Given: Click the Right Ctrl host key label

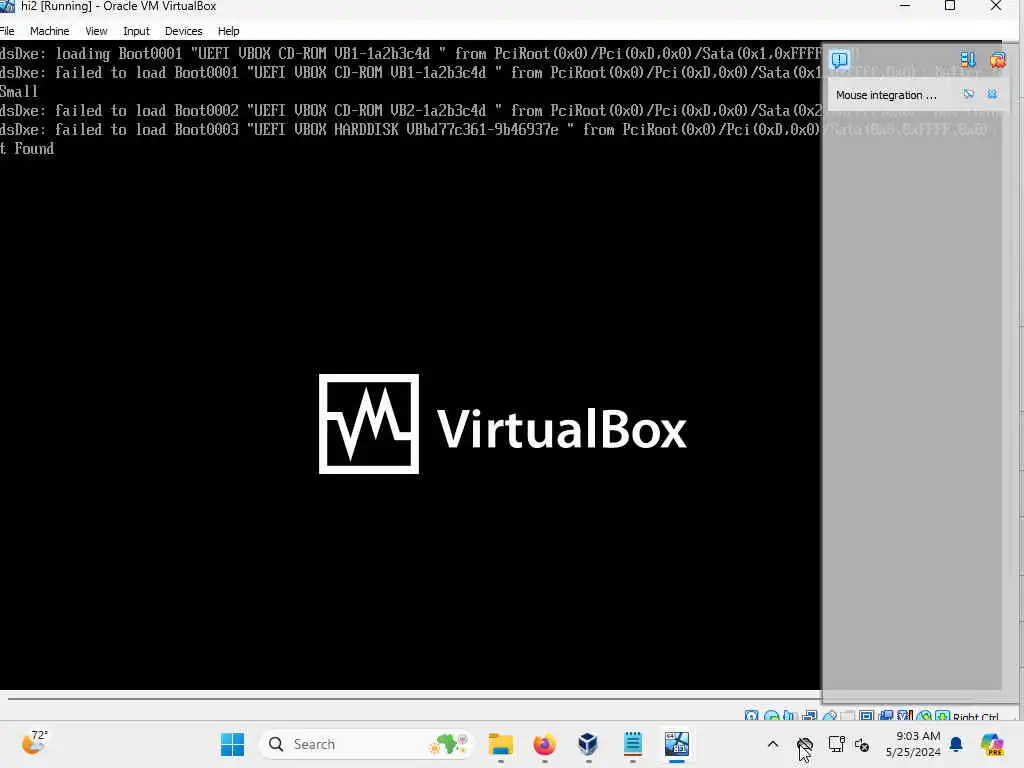Looking at the screenshot, I should click(x=976, y=716).
